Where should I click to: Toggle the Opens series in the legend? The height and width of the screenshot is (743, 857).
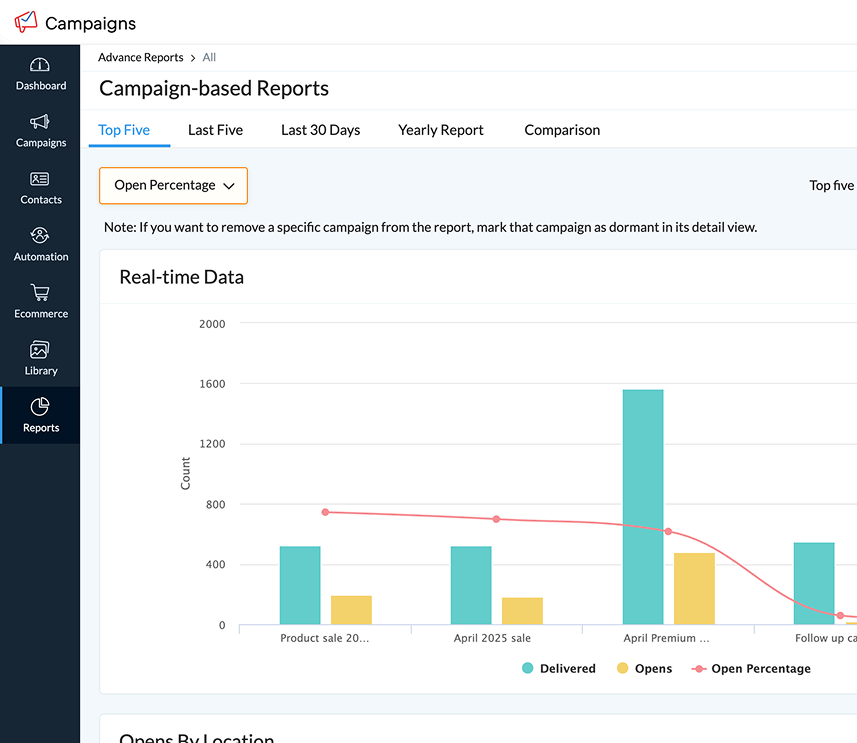pyautogui.click(x=644, y=668)
